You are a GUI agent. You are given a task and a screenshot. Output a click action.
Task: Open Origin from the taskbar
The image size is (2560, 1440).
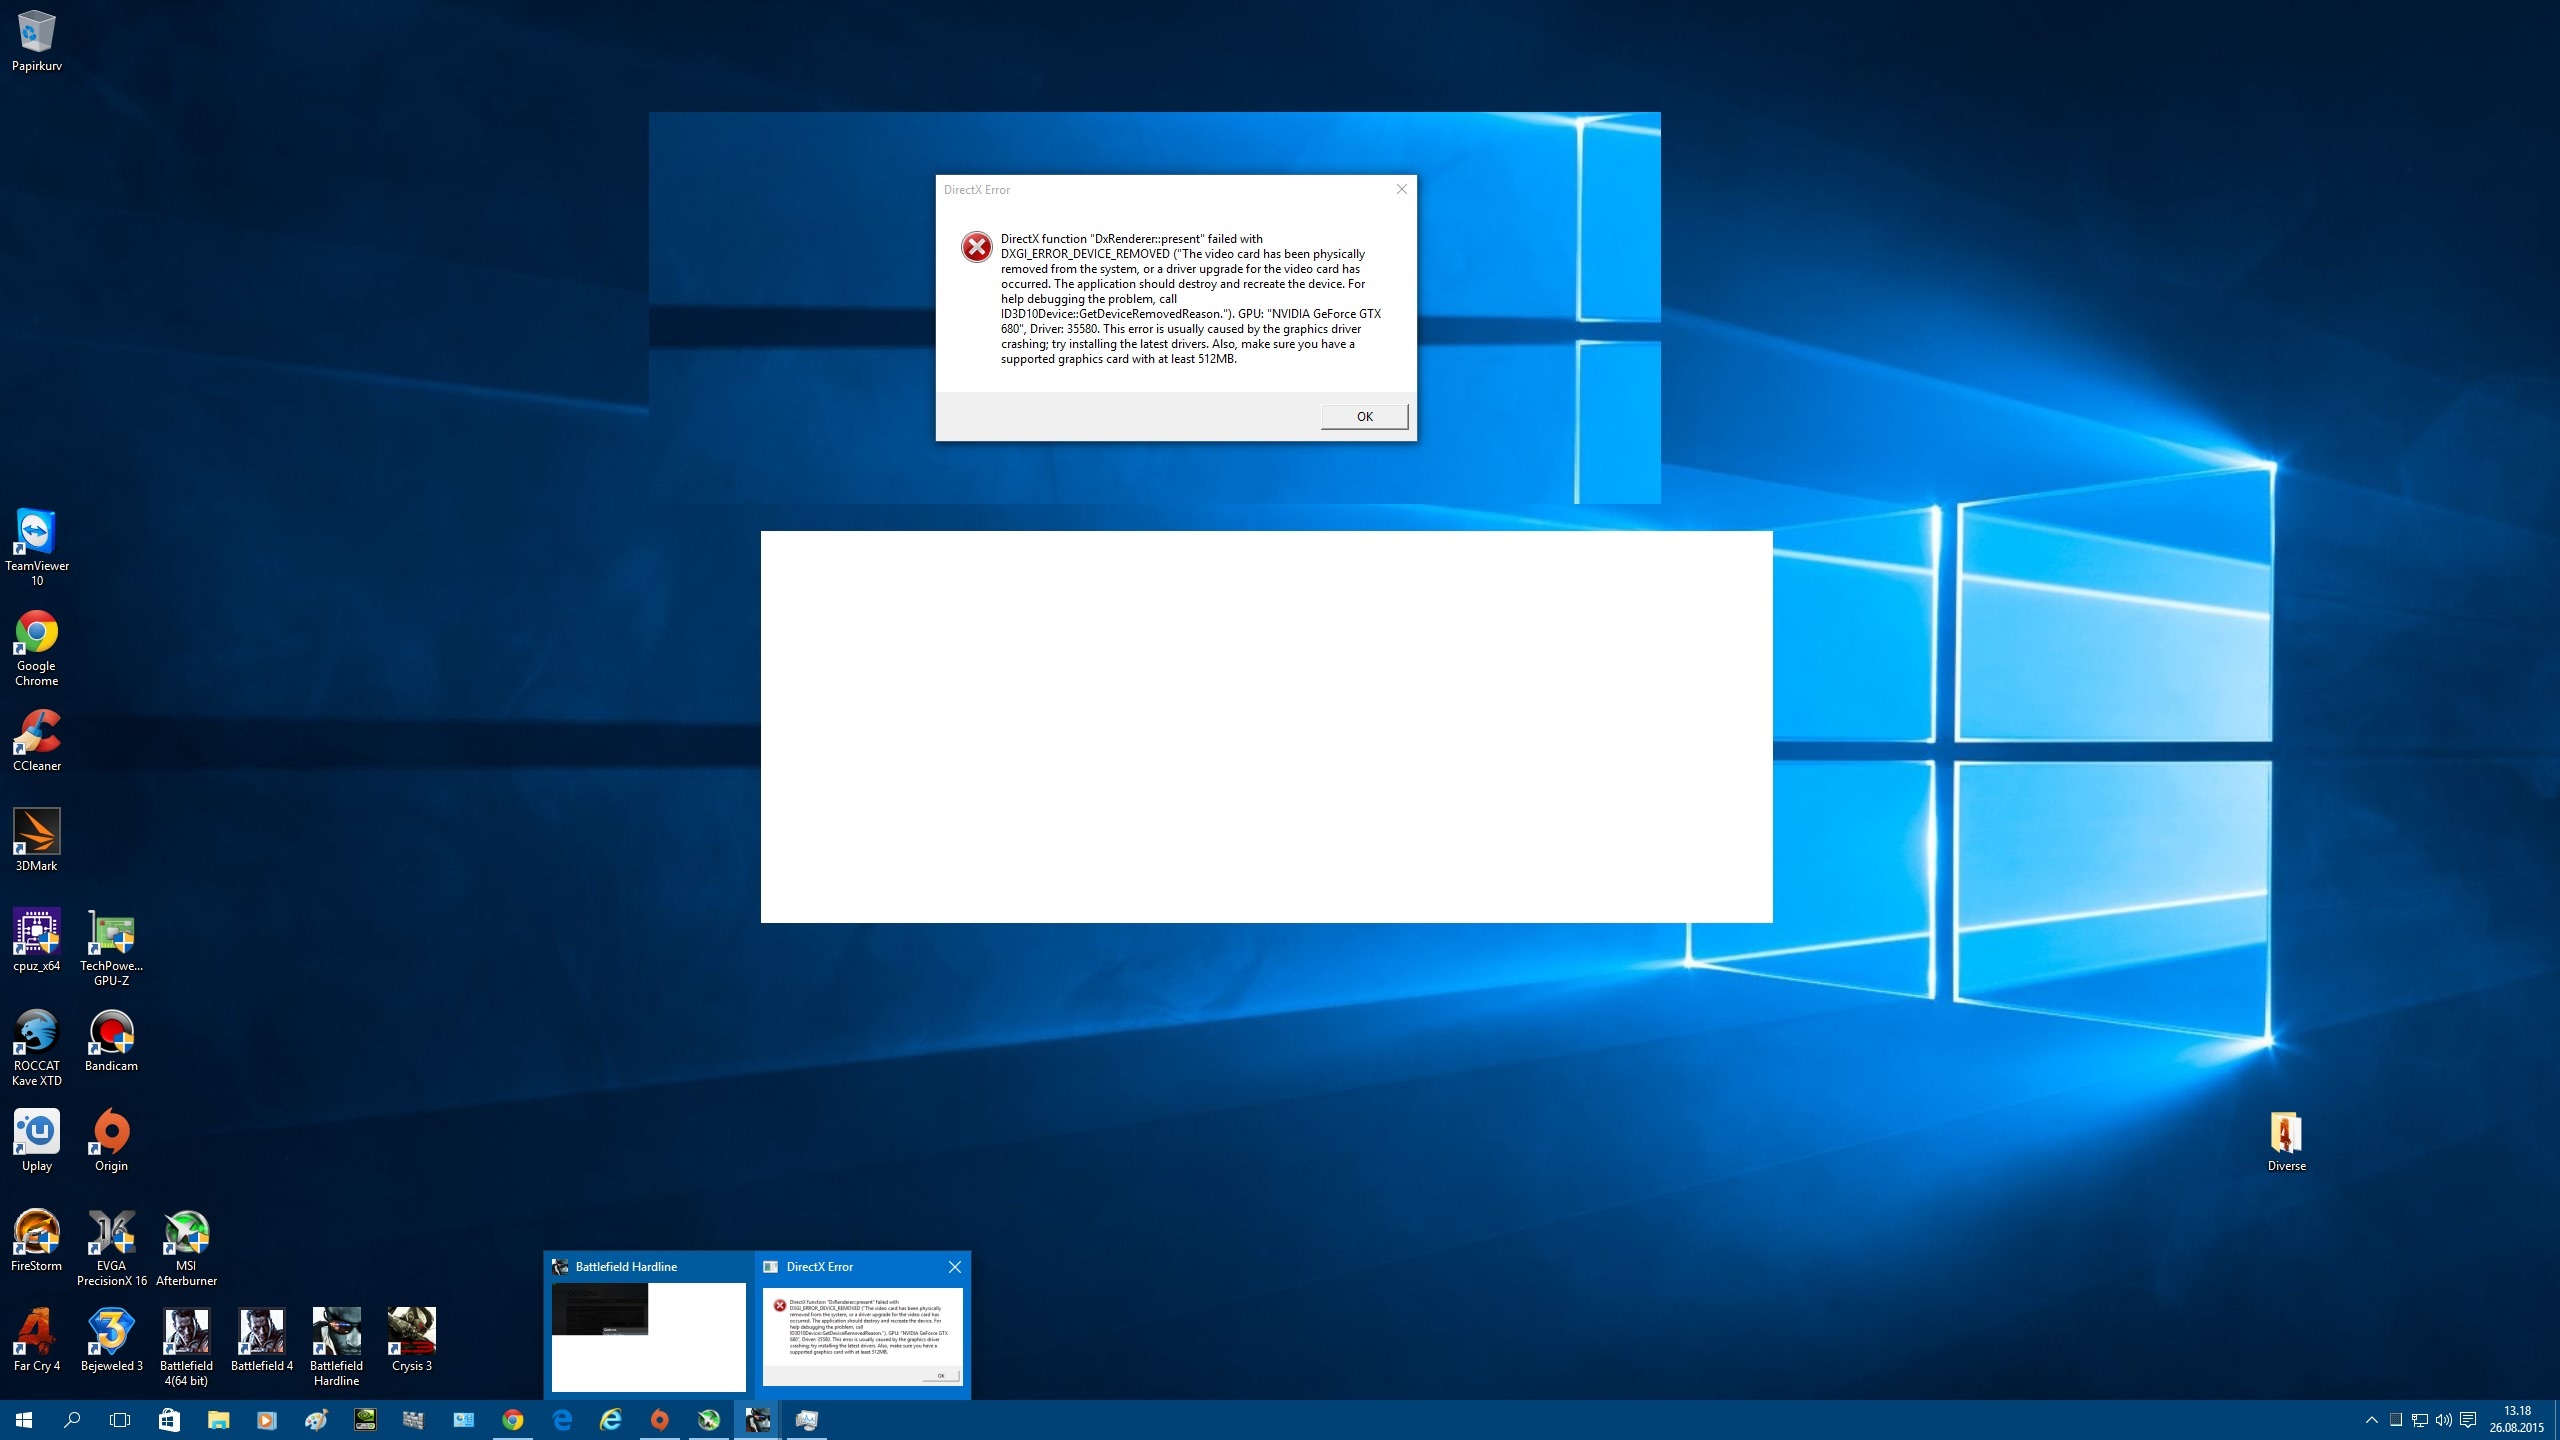pyautogui.click(x=659, y=1420)
